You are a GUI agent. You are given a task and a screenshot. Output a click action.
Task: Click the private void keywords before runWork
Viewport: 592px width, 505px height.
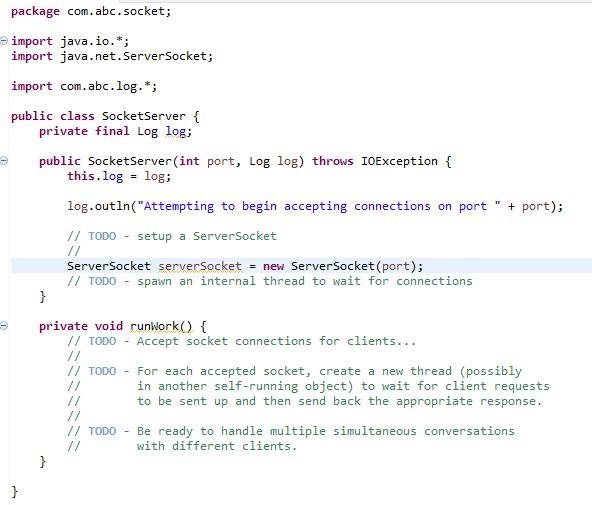81,326
